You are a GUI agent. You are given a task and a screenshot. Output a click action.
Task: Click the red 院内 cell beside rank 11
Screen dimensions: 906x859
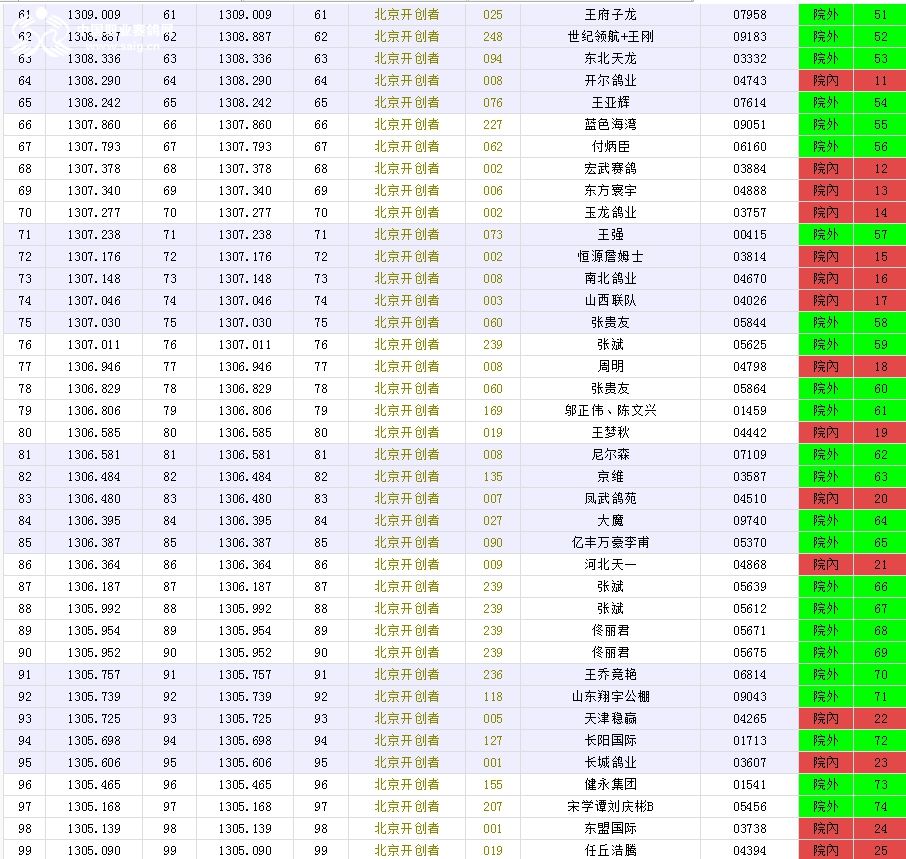pyautogui.click(x=826, y=81)
